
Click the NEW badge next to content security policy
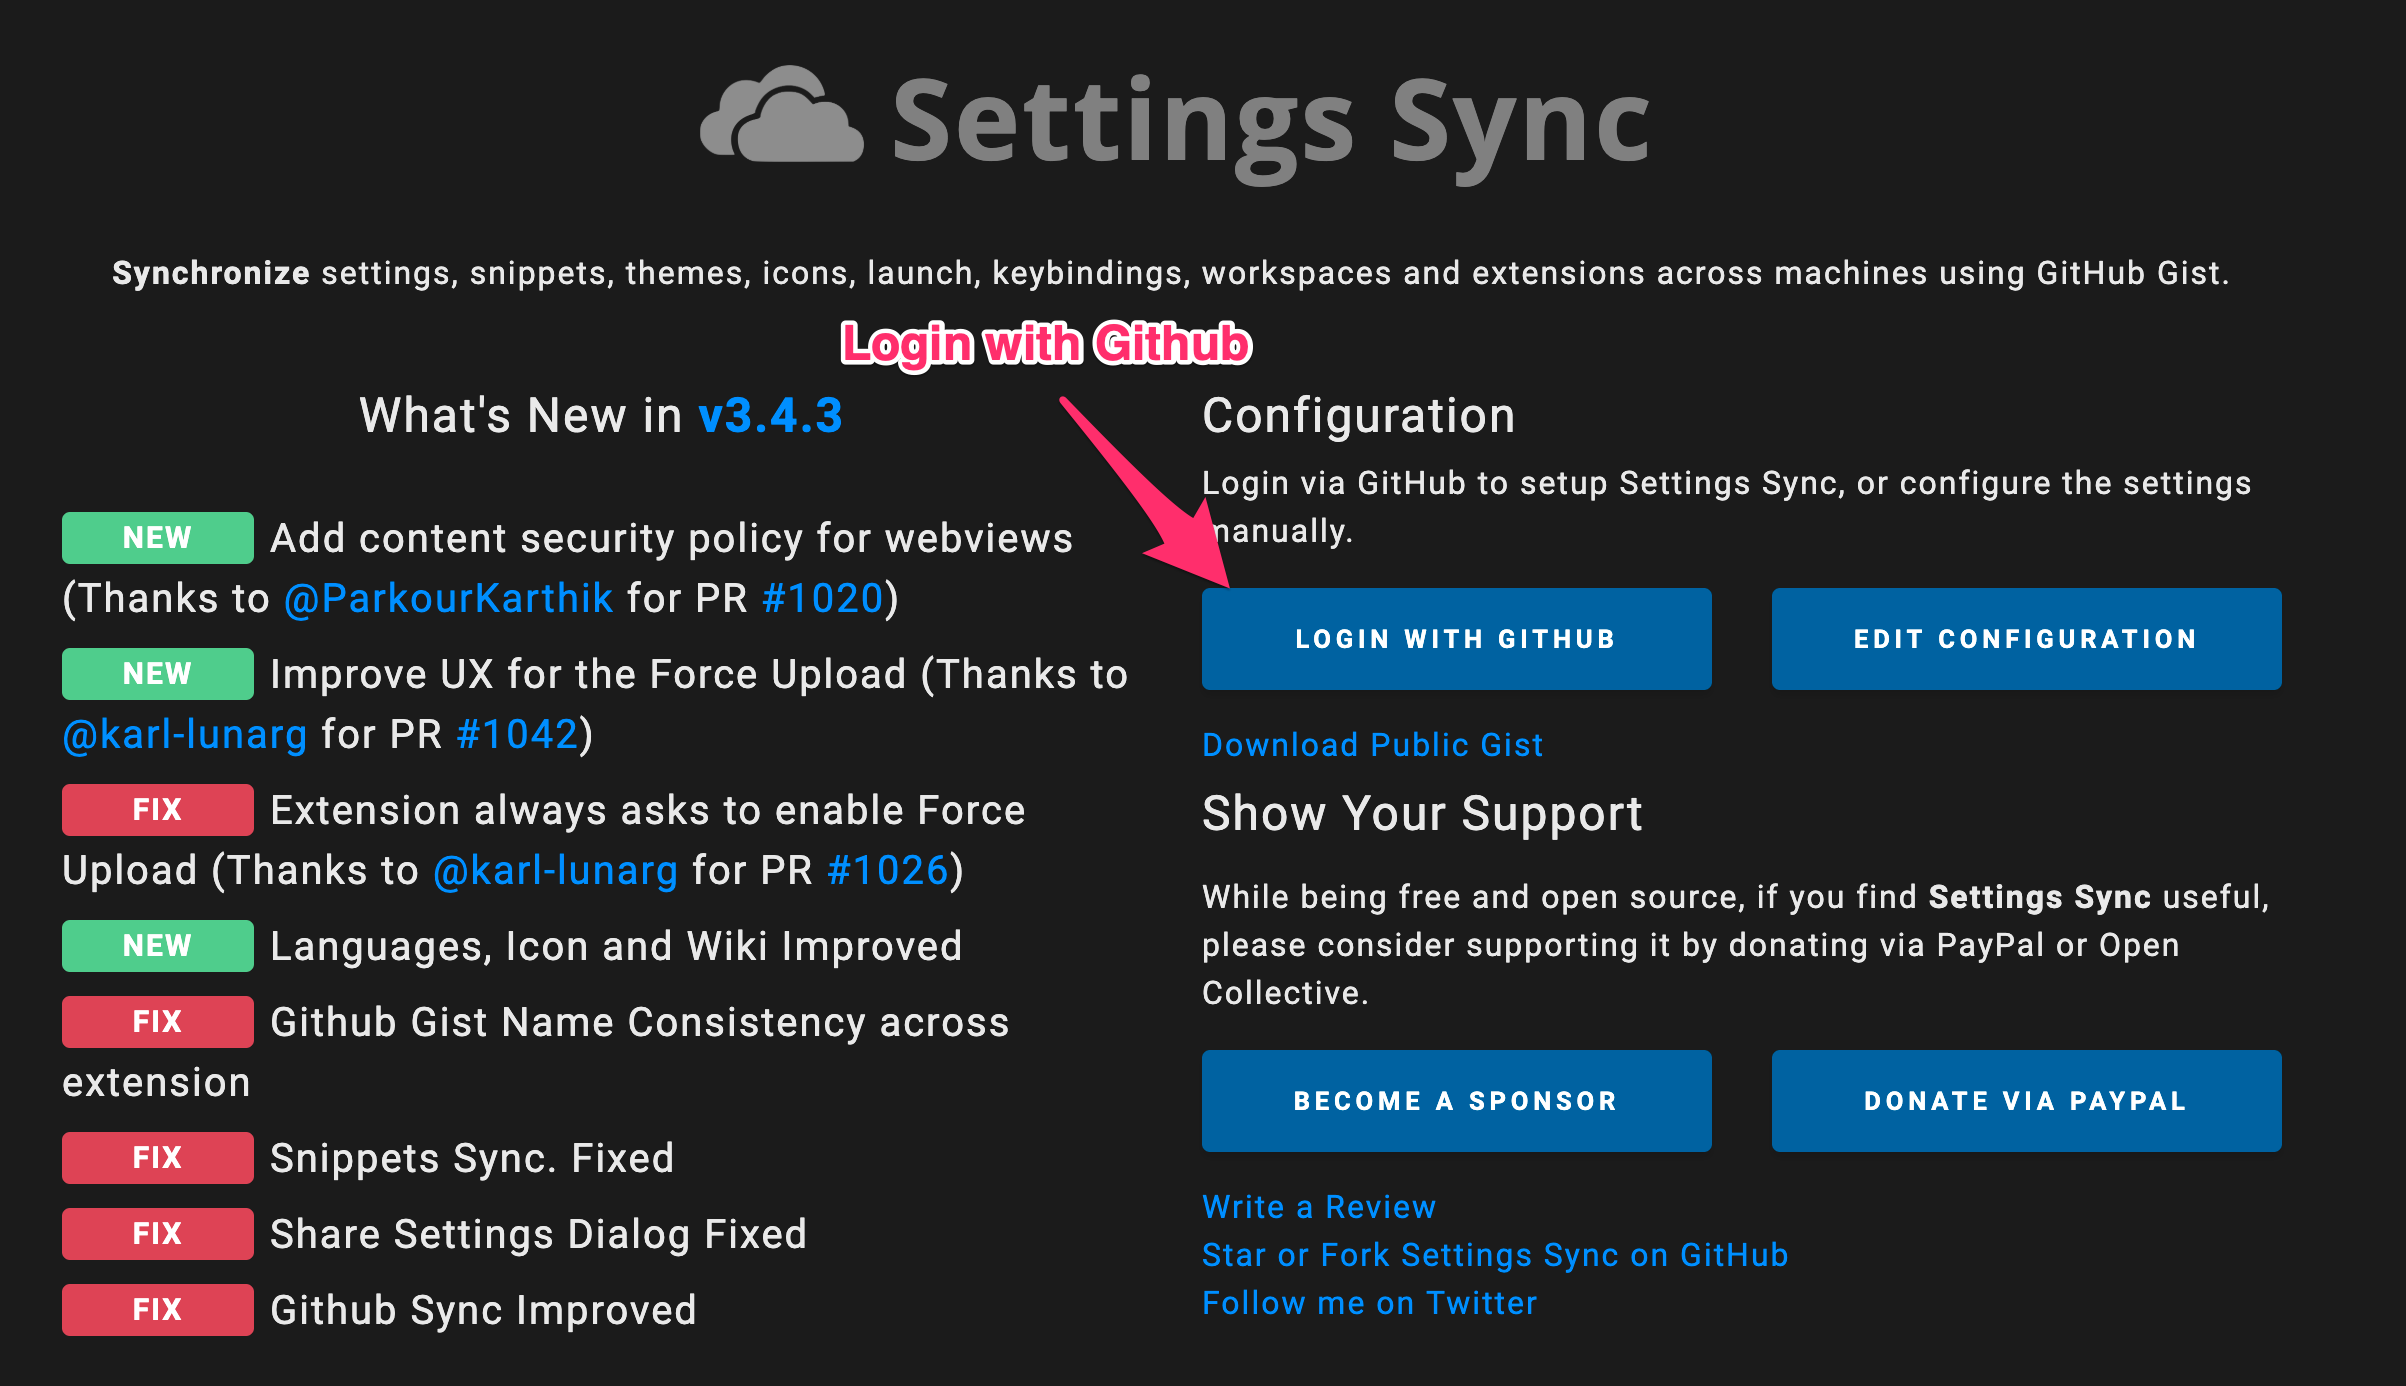tap(156, 538)
